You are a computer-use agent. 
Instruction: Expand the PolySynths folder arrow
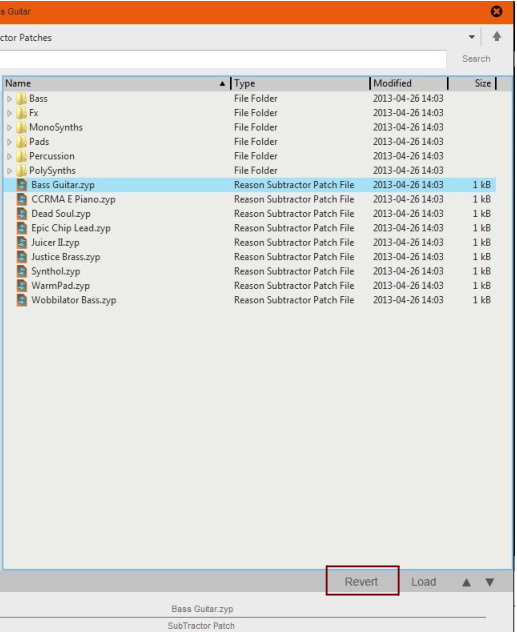9,171
